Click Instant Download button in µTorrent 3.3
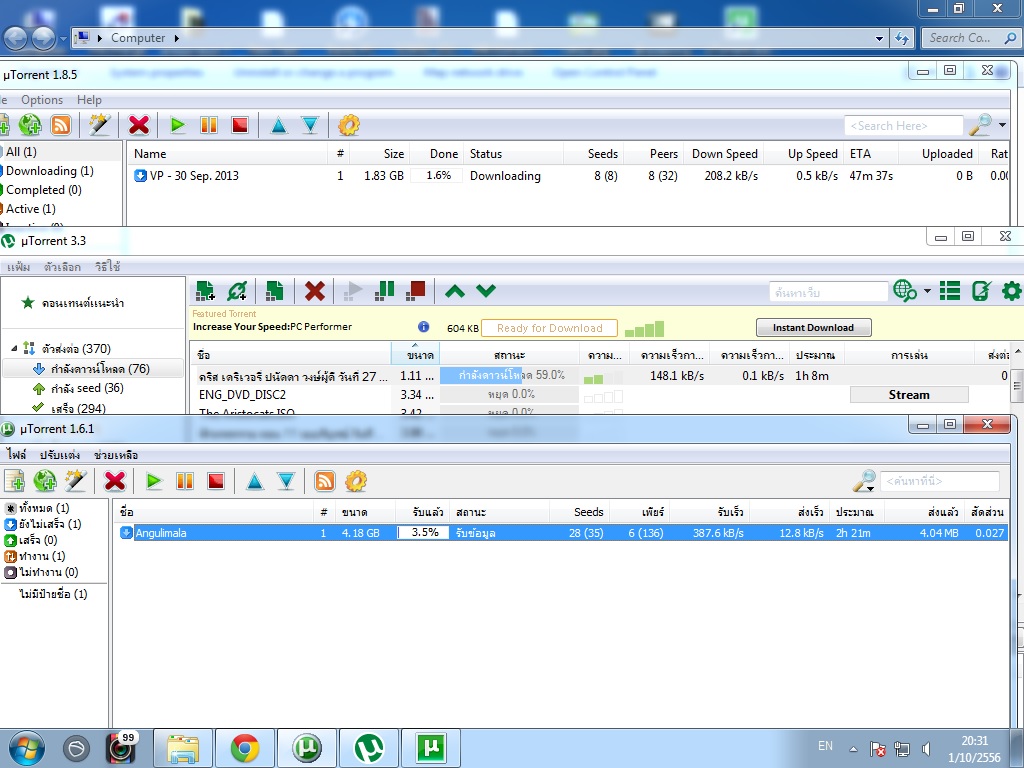Screen dimensions: 1024x768 click(813, 328)
